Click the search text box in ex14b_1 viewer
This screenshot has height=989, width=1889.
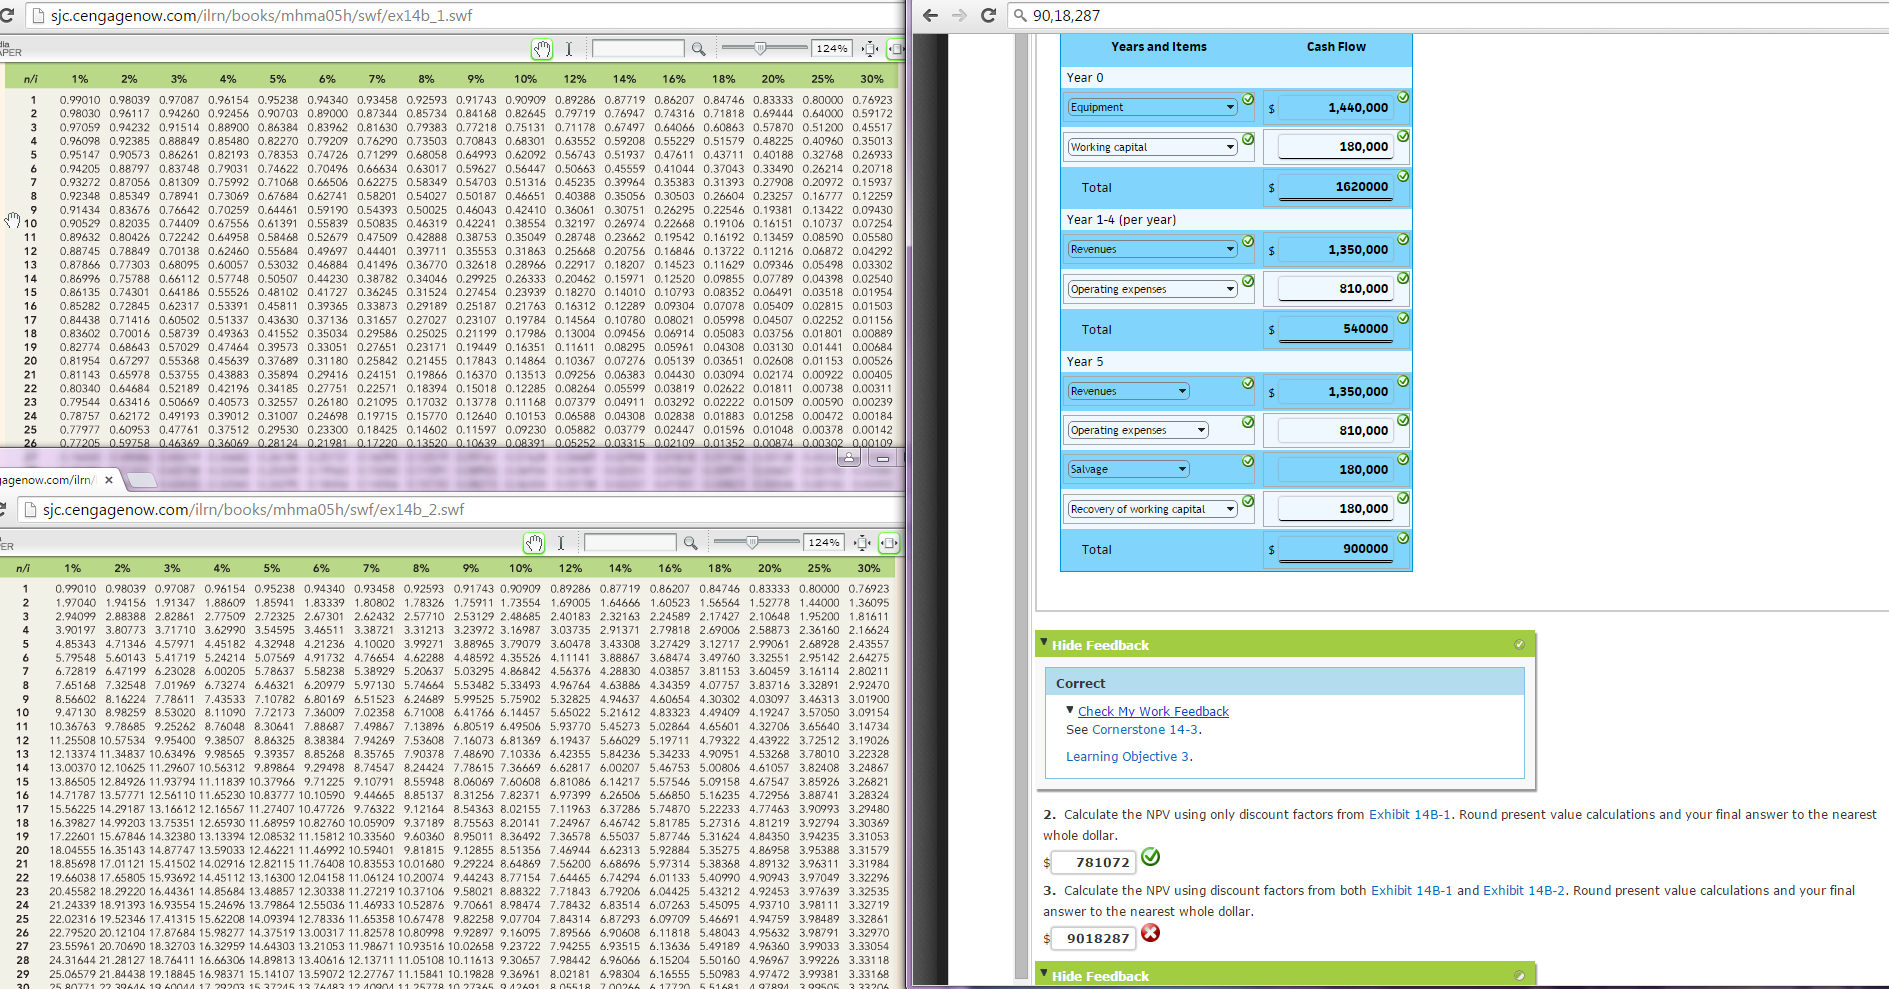point(638,49)
